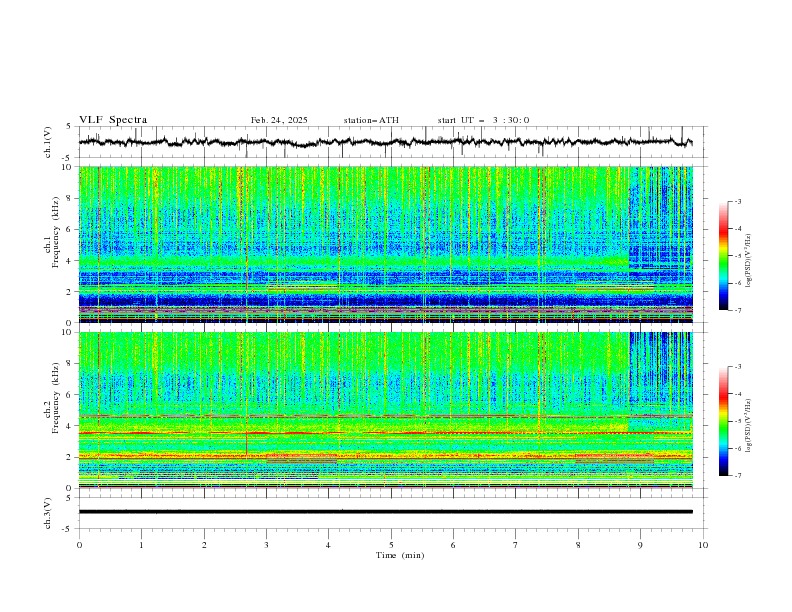Click time axis tick label '5'
The width and height of the screenshot is (792, 612).
click(x=391, y=545)
